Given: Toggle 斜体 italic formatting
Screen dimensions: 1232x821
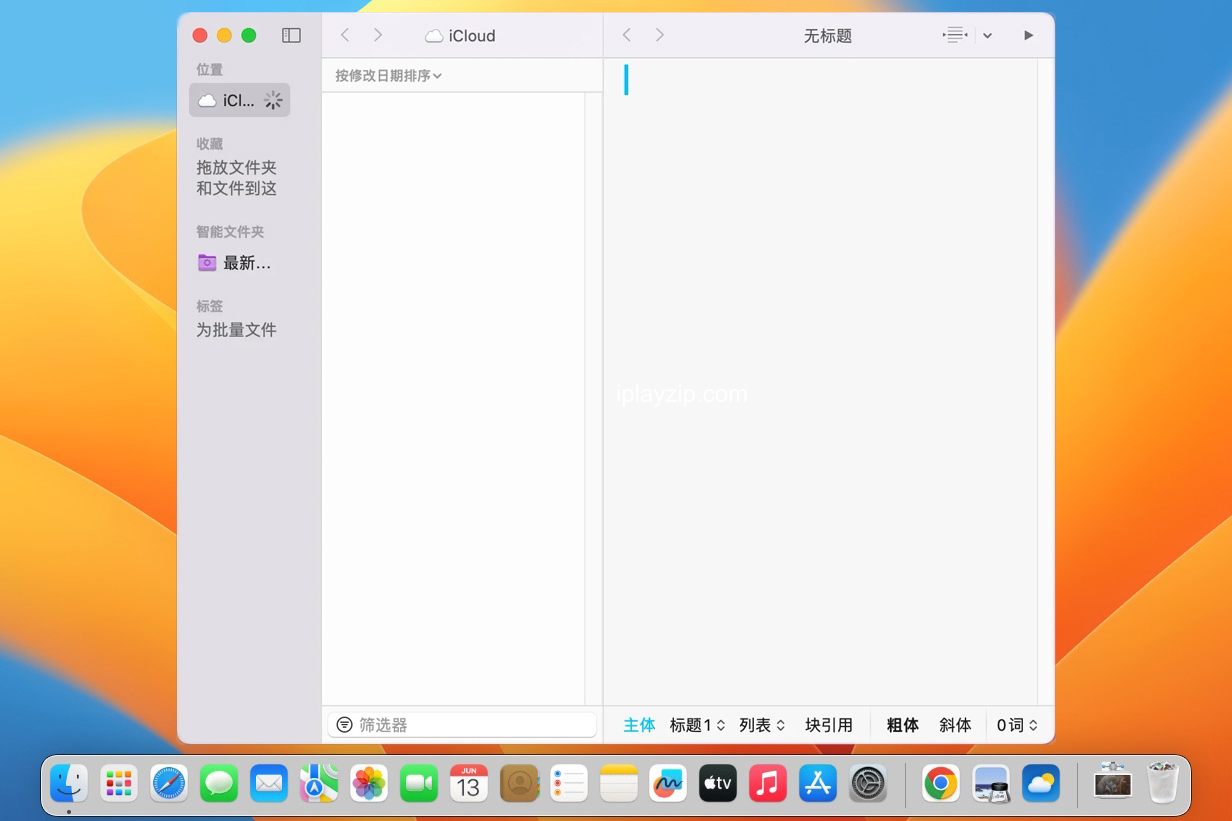Looking at the screenshot, I should pyautogui.click(x=955, y=725).
